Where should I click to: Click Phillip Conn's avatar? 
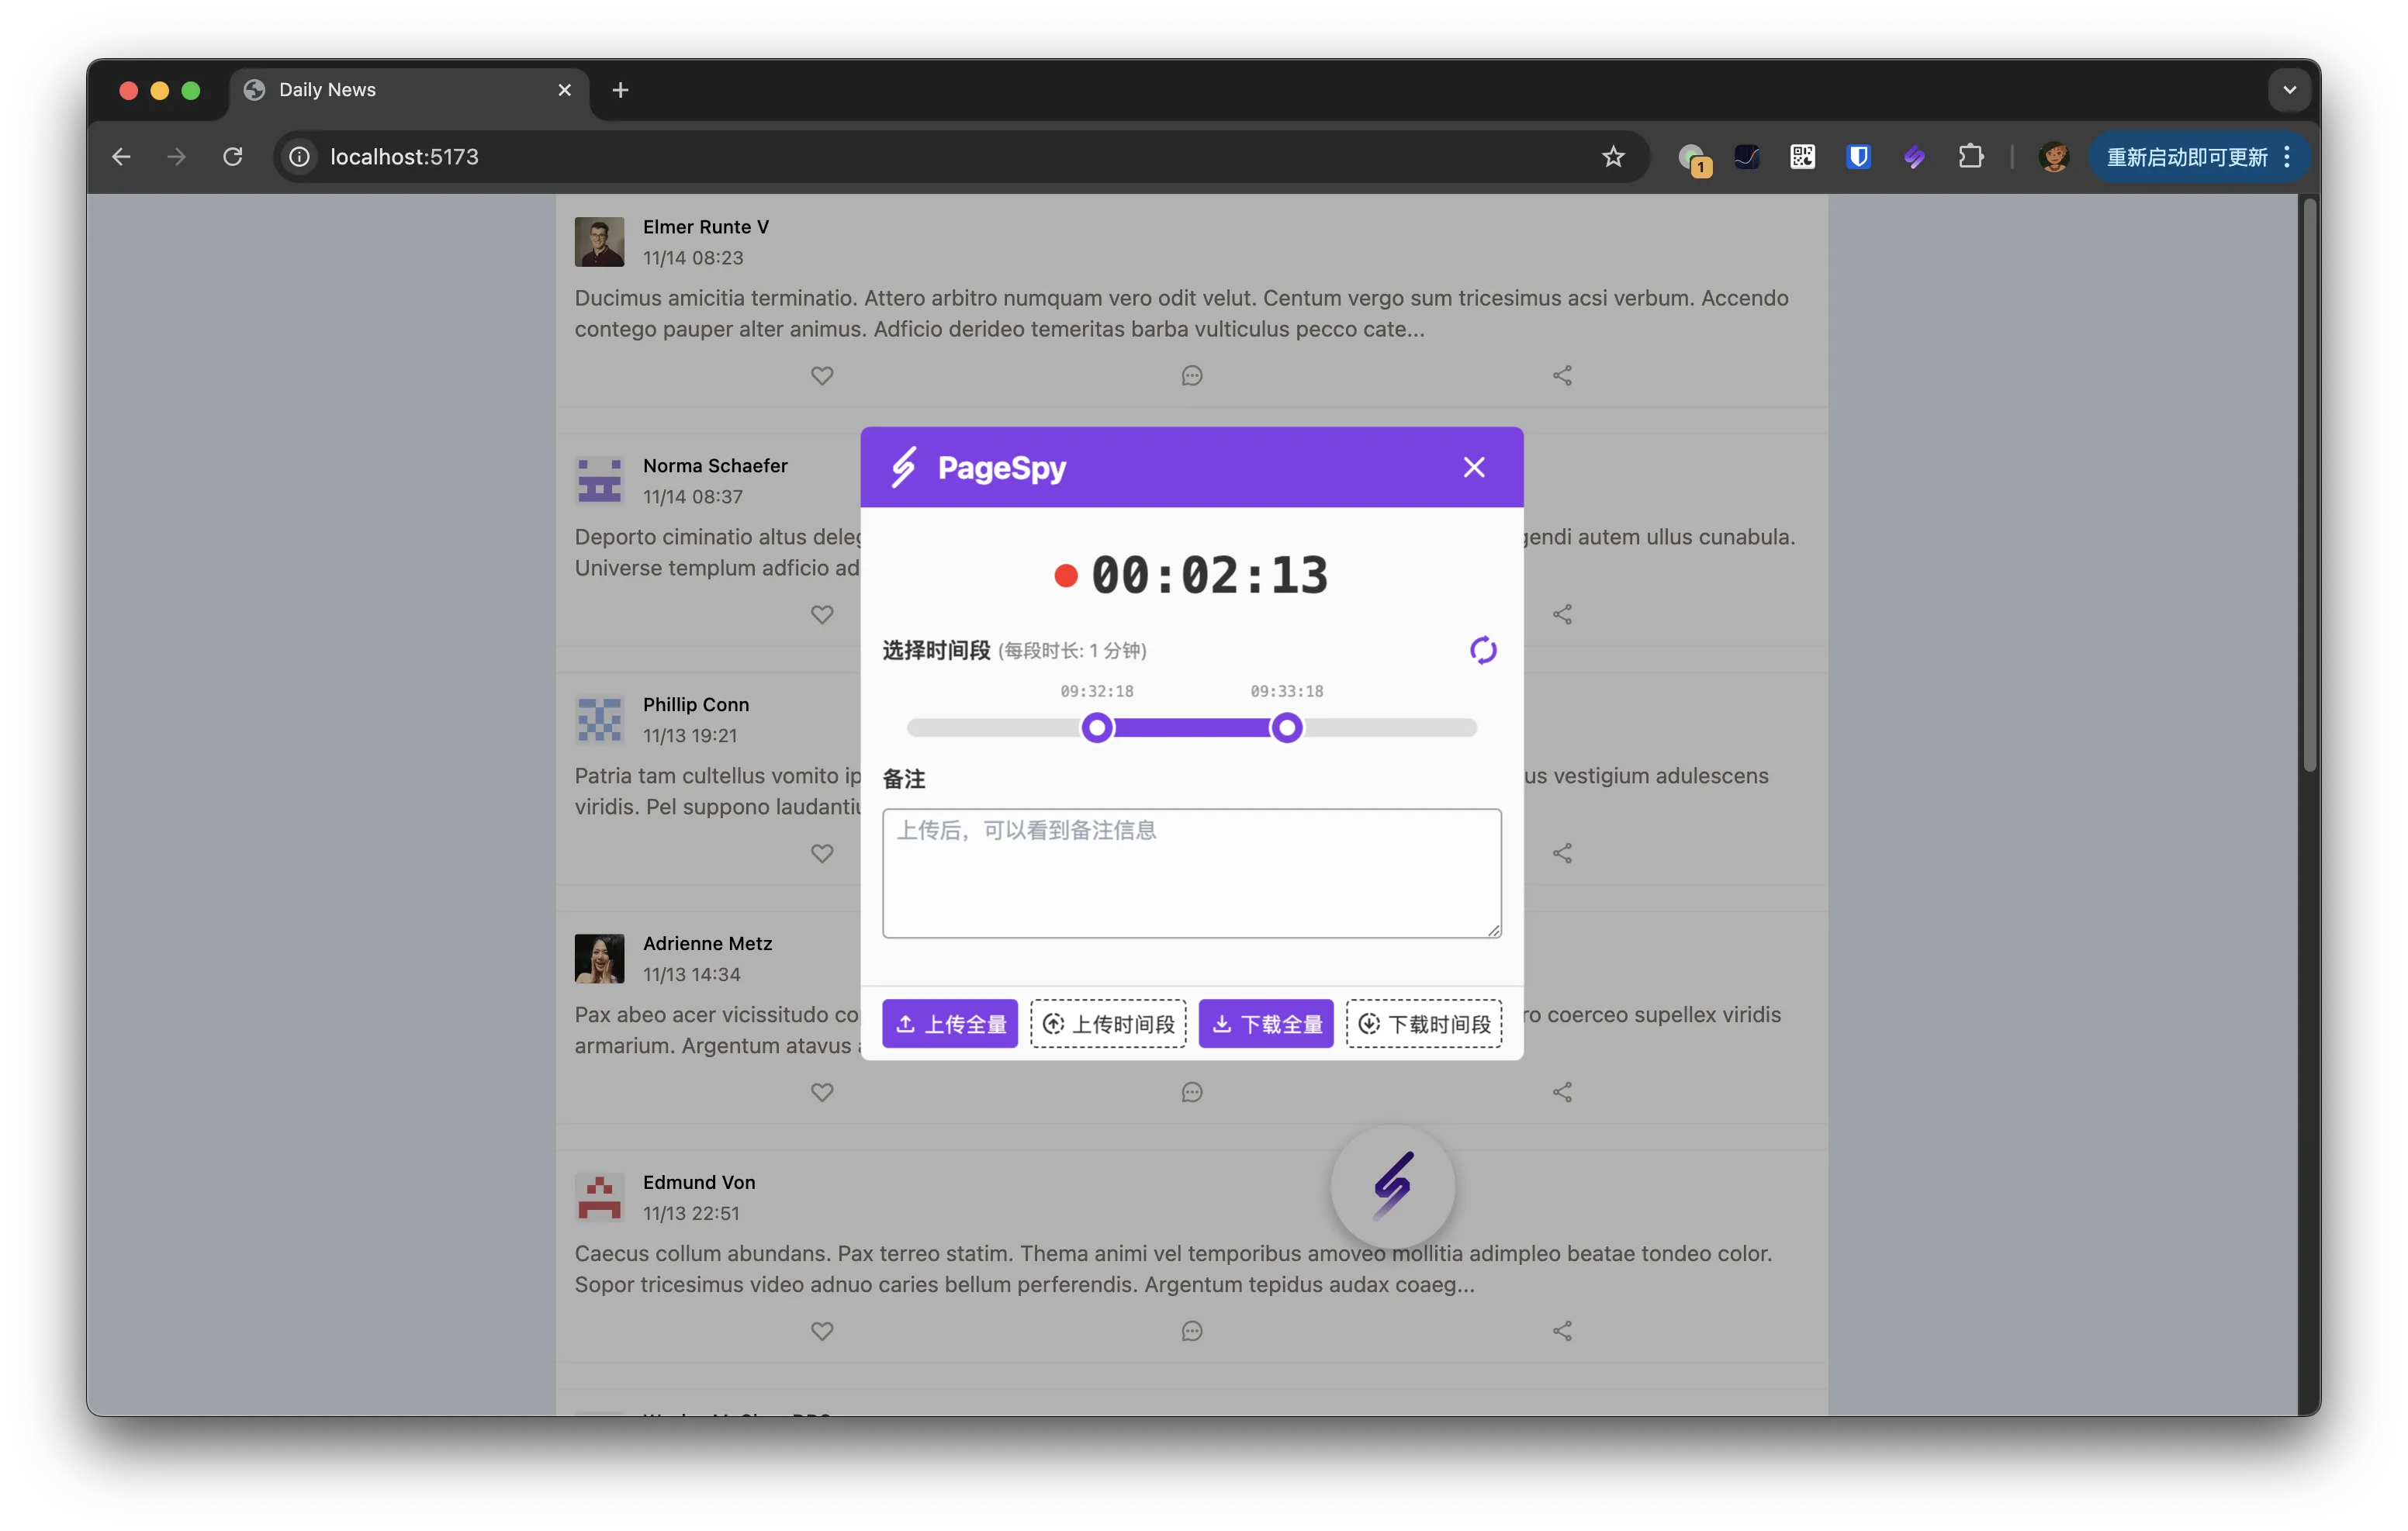(x=599, y=719)
